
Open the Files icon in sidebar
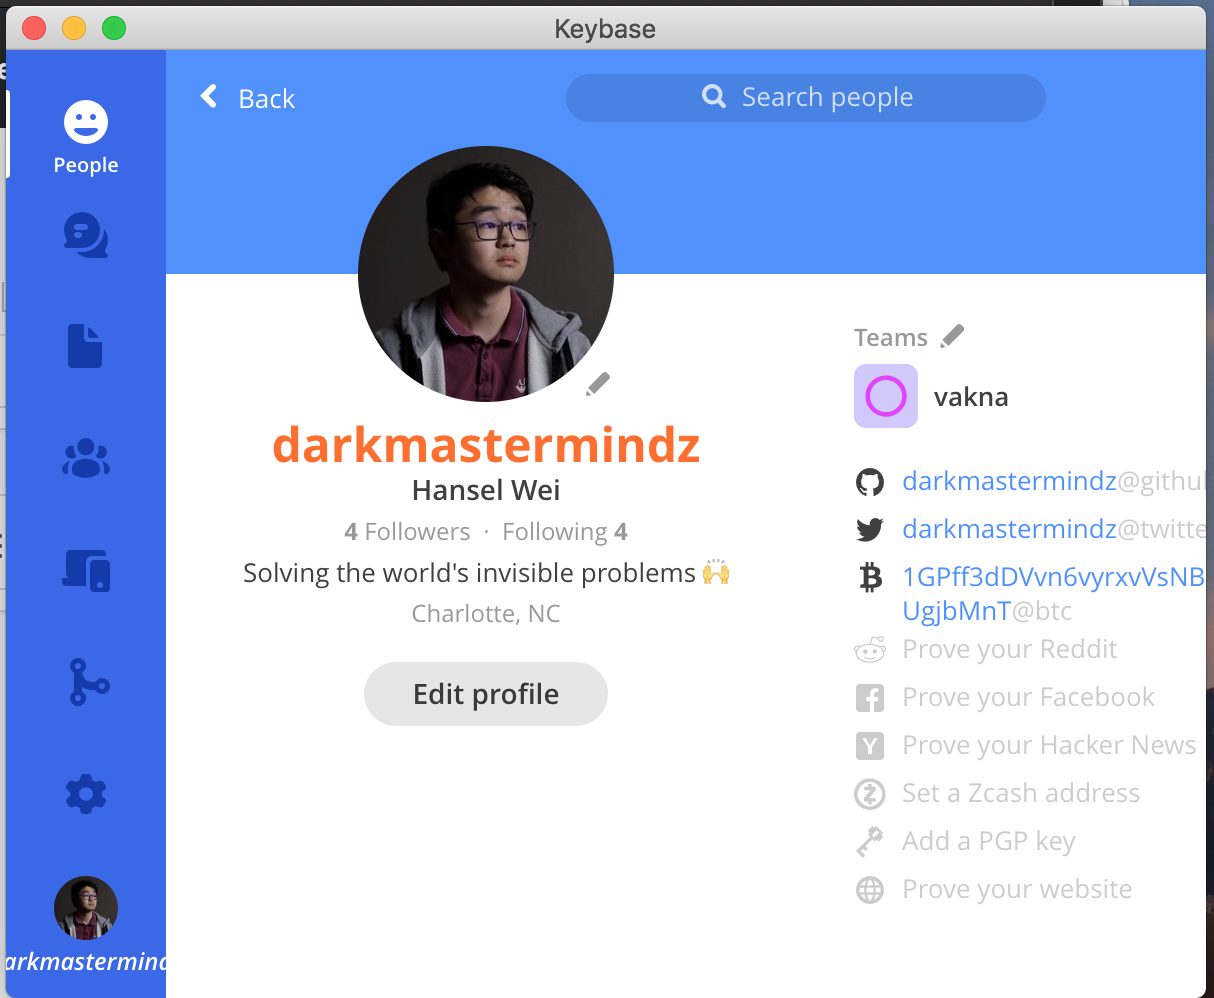pyautogui.click(x=86, y=346)
